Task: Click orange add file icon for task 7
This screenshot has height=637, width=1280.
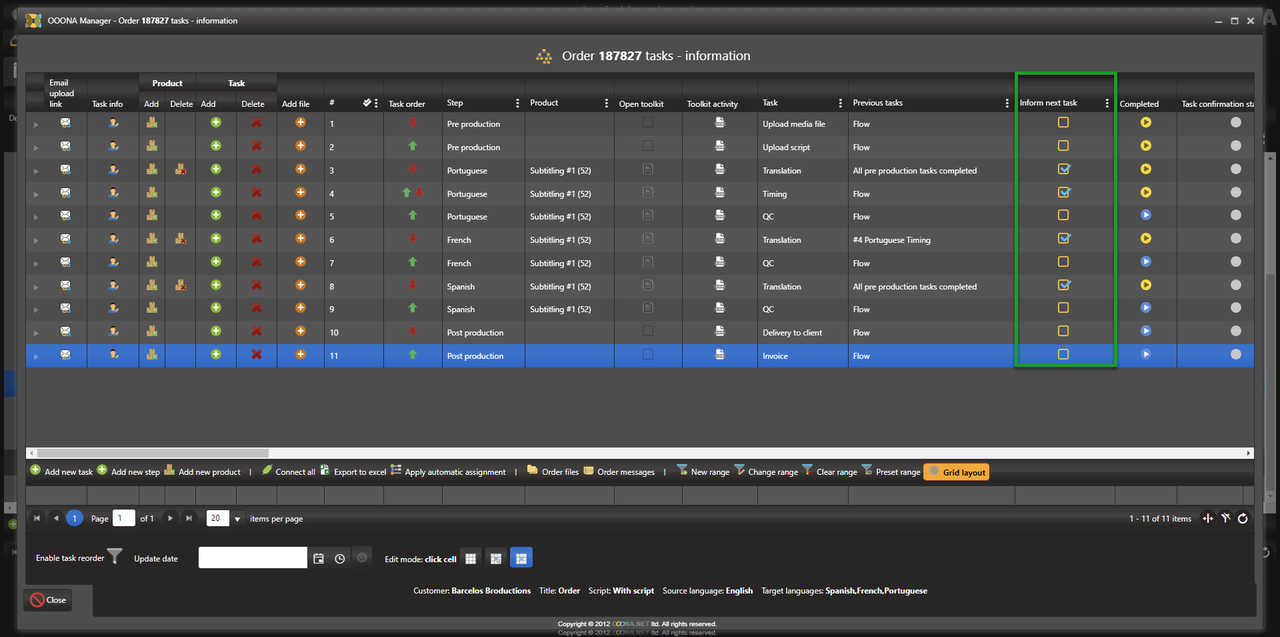Action: [300, 263]
